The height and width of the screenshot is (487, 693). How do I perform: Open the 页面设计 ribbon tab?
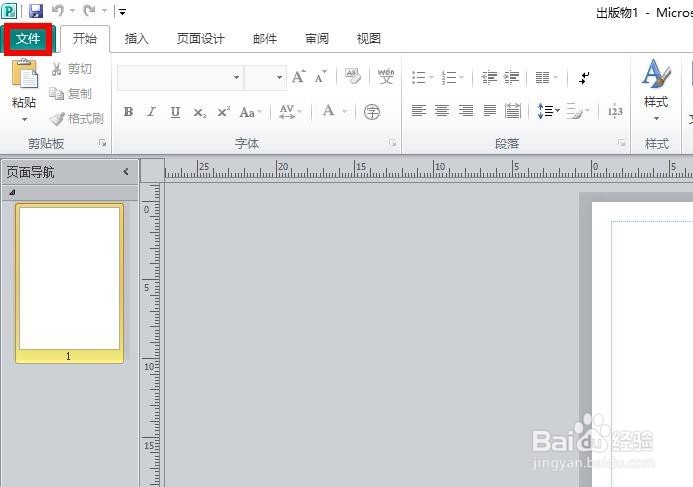pyautogui.click(x=201, y=39)
